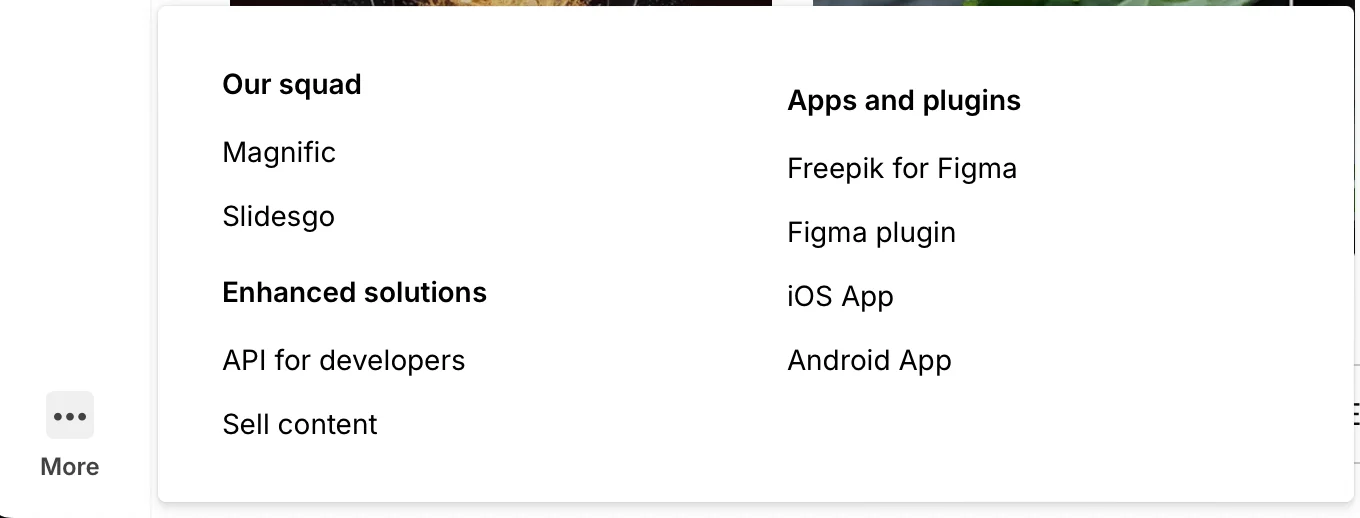The height and width of the screenshot is (518, 1360).
Task: Click the Enhanced solutions heading
Action: tap(354, 292)
